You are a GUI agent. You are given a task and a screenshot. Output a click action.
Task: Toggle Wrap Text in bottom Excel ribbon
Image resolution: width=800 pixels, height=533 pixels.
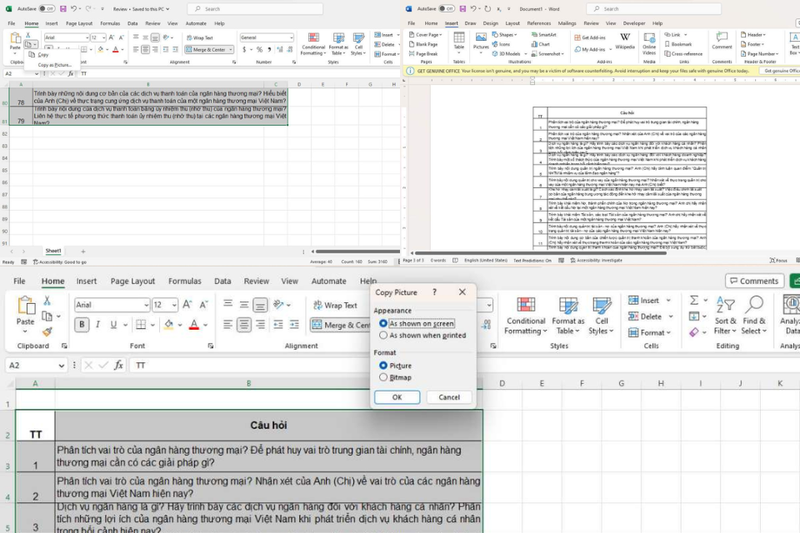tap(335, 305)
